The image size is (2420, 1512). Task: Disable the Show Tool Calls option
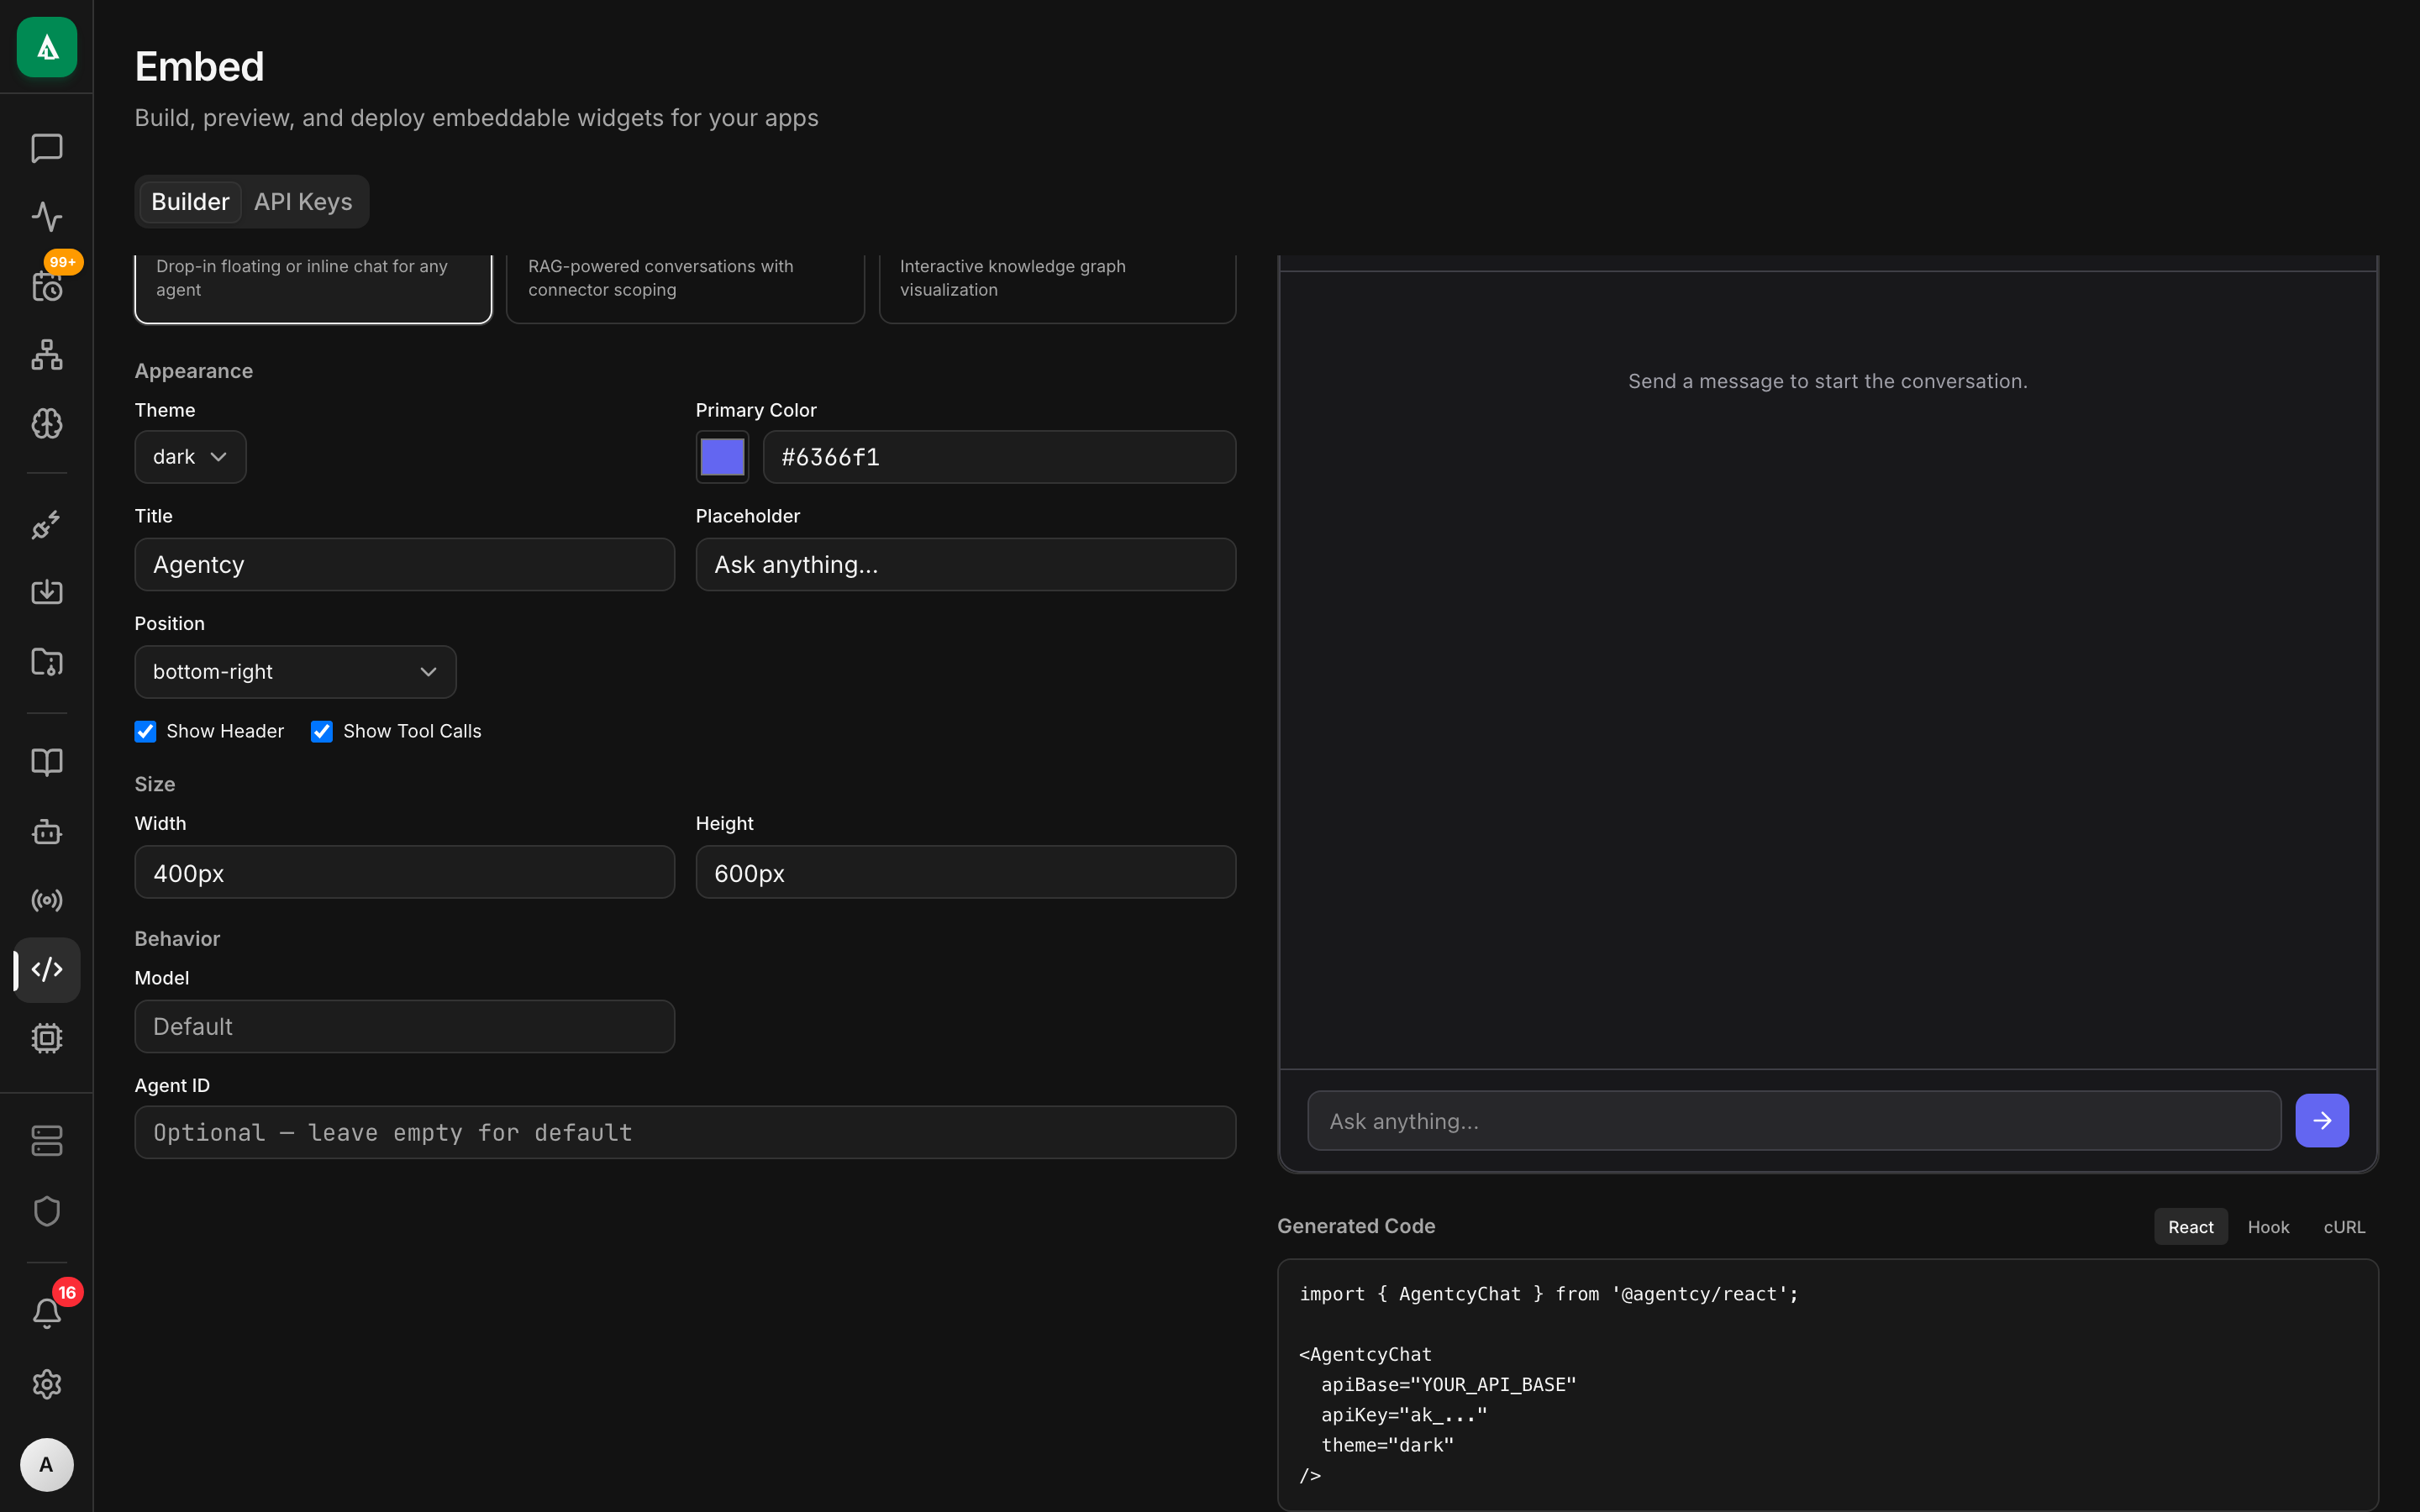321,731
